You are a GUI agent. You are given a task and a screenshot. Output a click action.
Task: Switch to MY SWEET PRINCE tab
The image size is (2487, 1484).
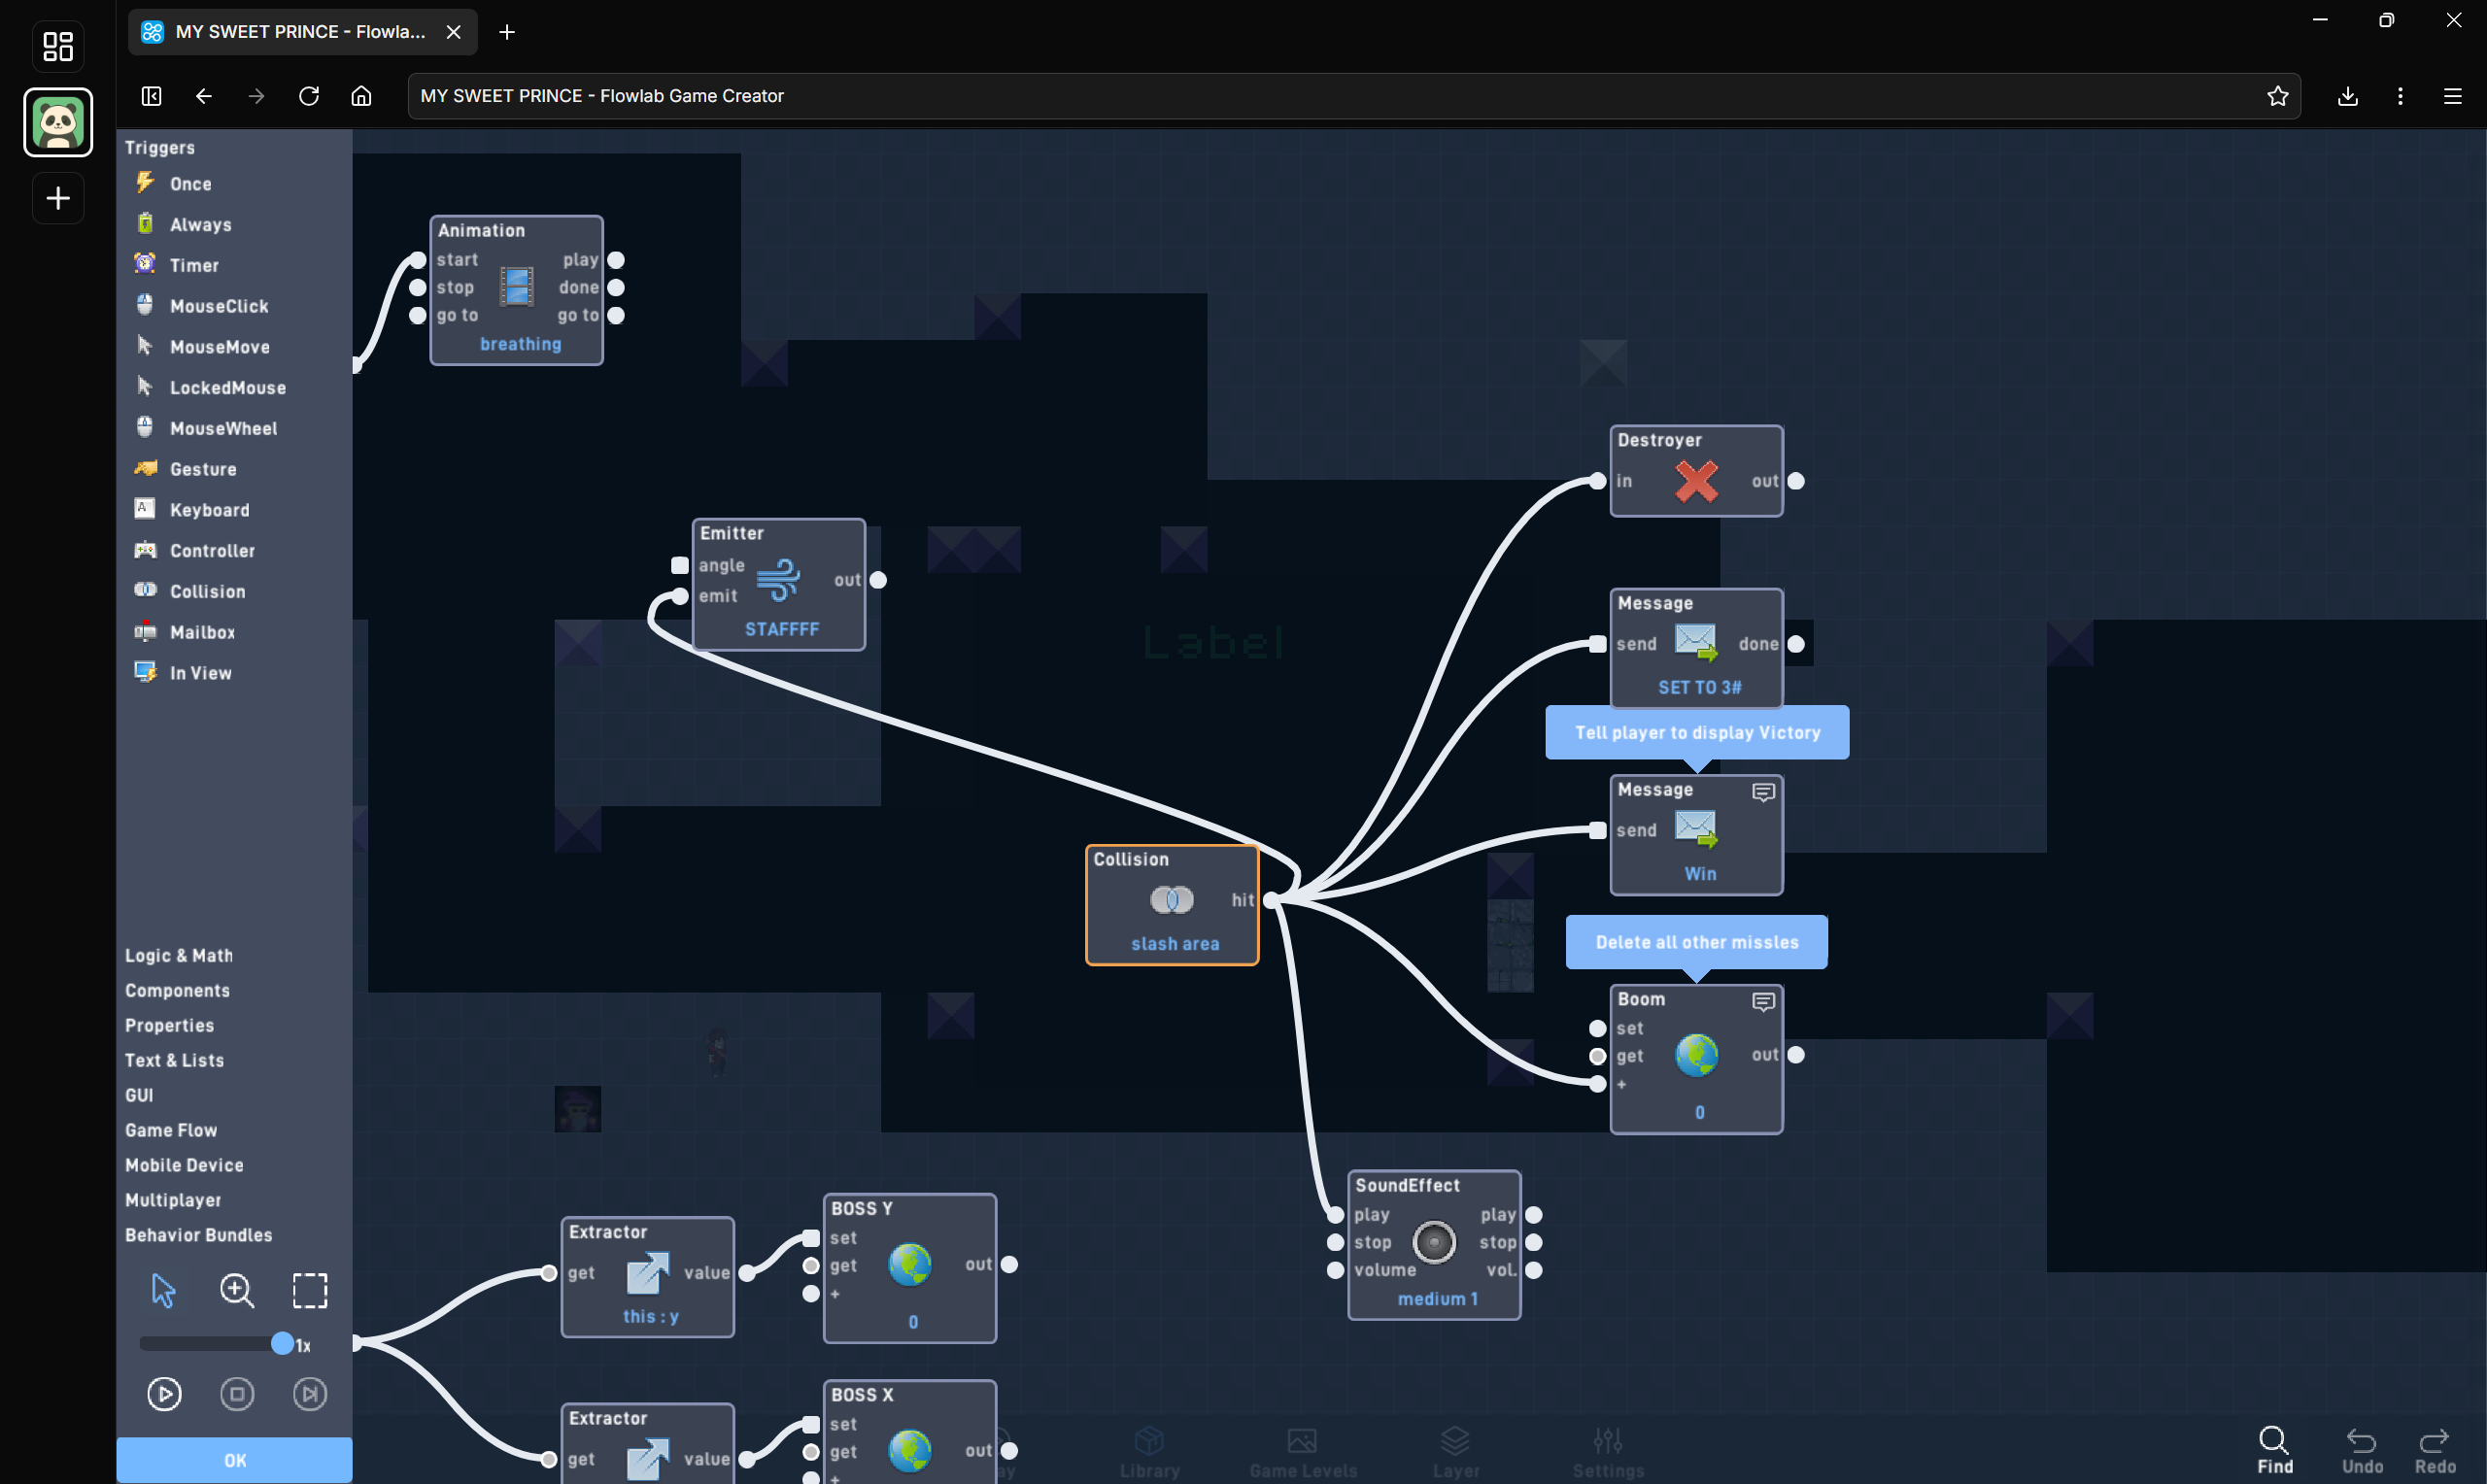point(301,32)
